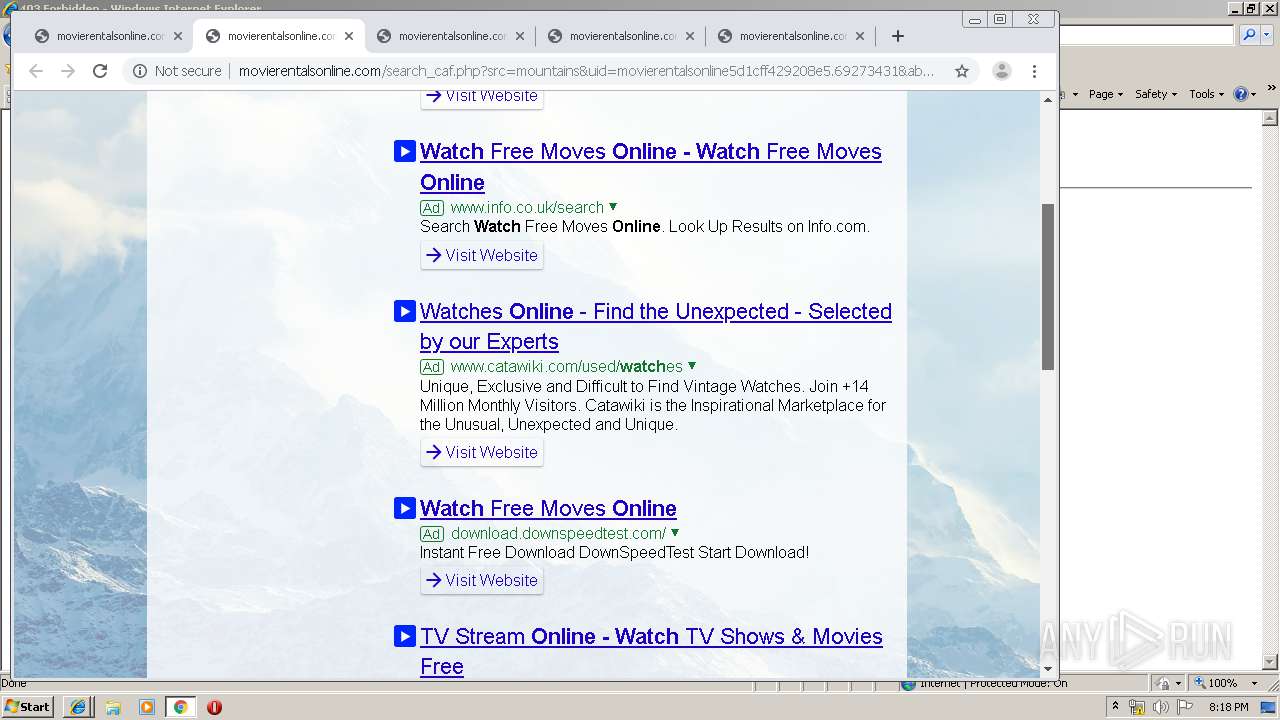Click Visit Website button under downspeedtest ad
1280x720 pixels.
482,580
